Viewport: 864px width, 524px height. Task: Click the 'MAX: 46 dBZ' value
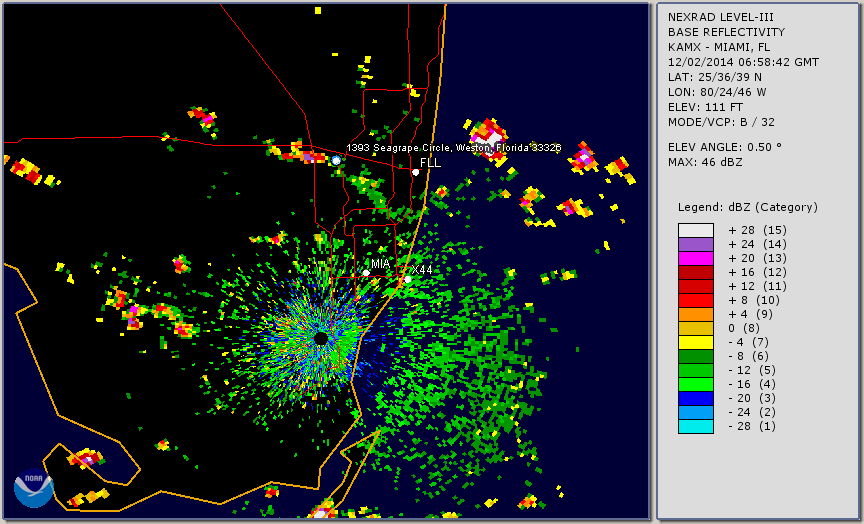[705, 162]
